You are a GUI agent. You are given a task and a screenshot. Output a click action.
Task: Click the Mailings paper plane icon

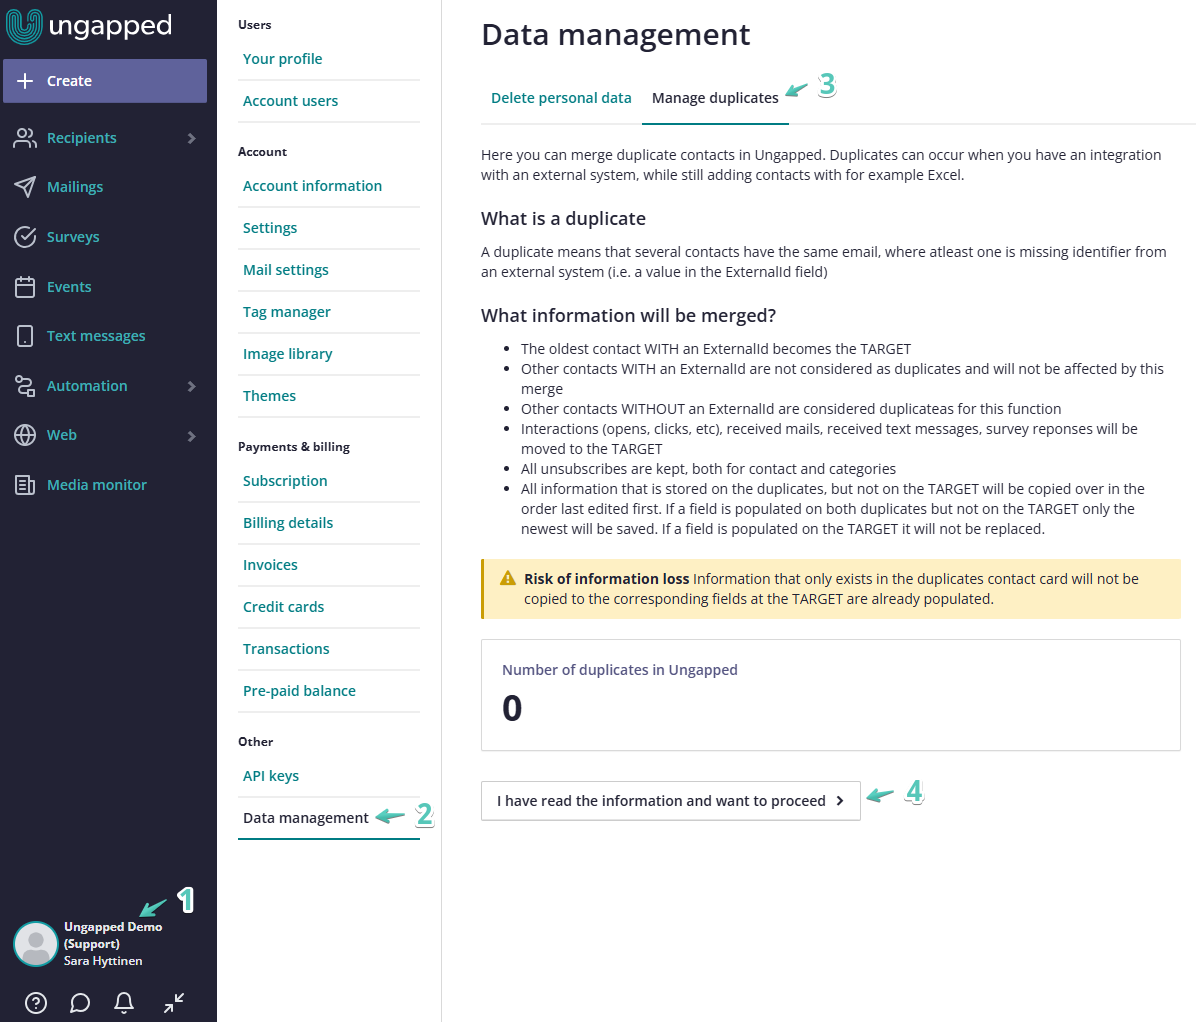point(25,187)
